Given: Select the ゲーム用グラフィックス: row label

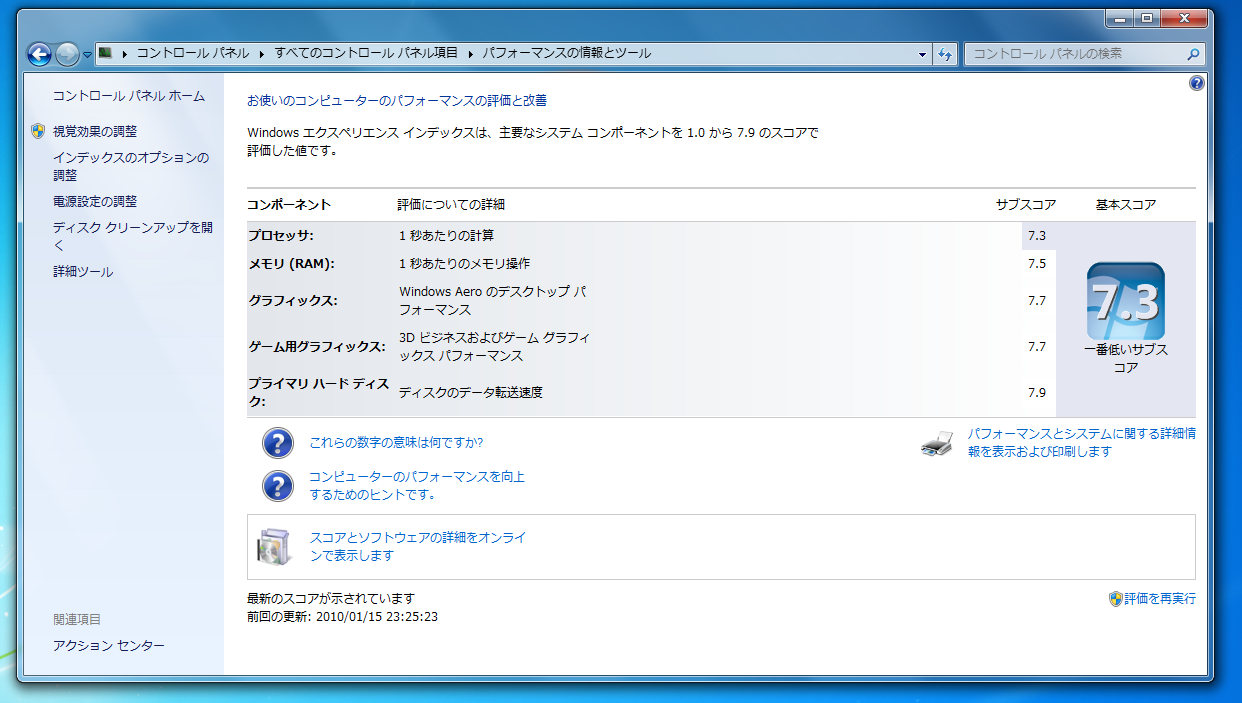Looking at the screenshot, I should (x=317, y=346).
